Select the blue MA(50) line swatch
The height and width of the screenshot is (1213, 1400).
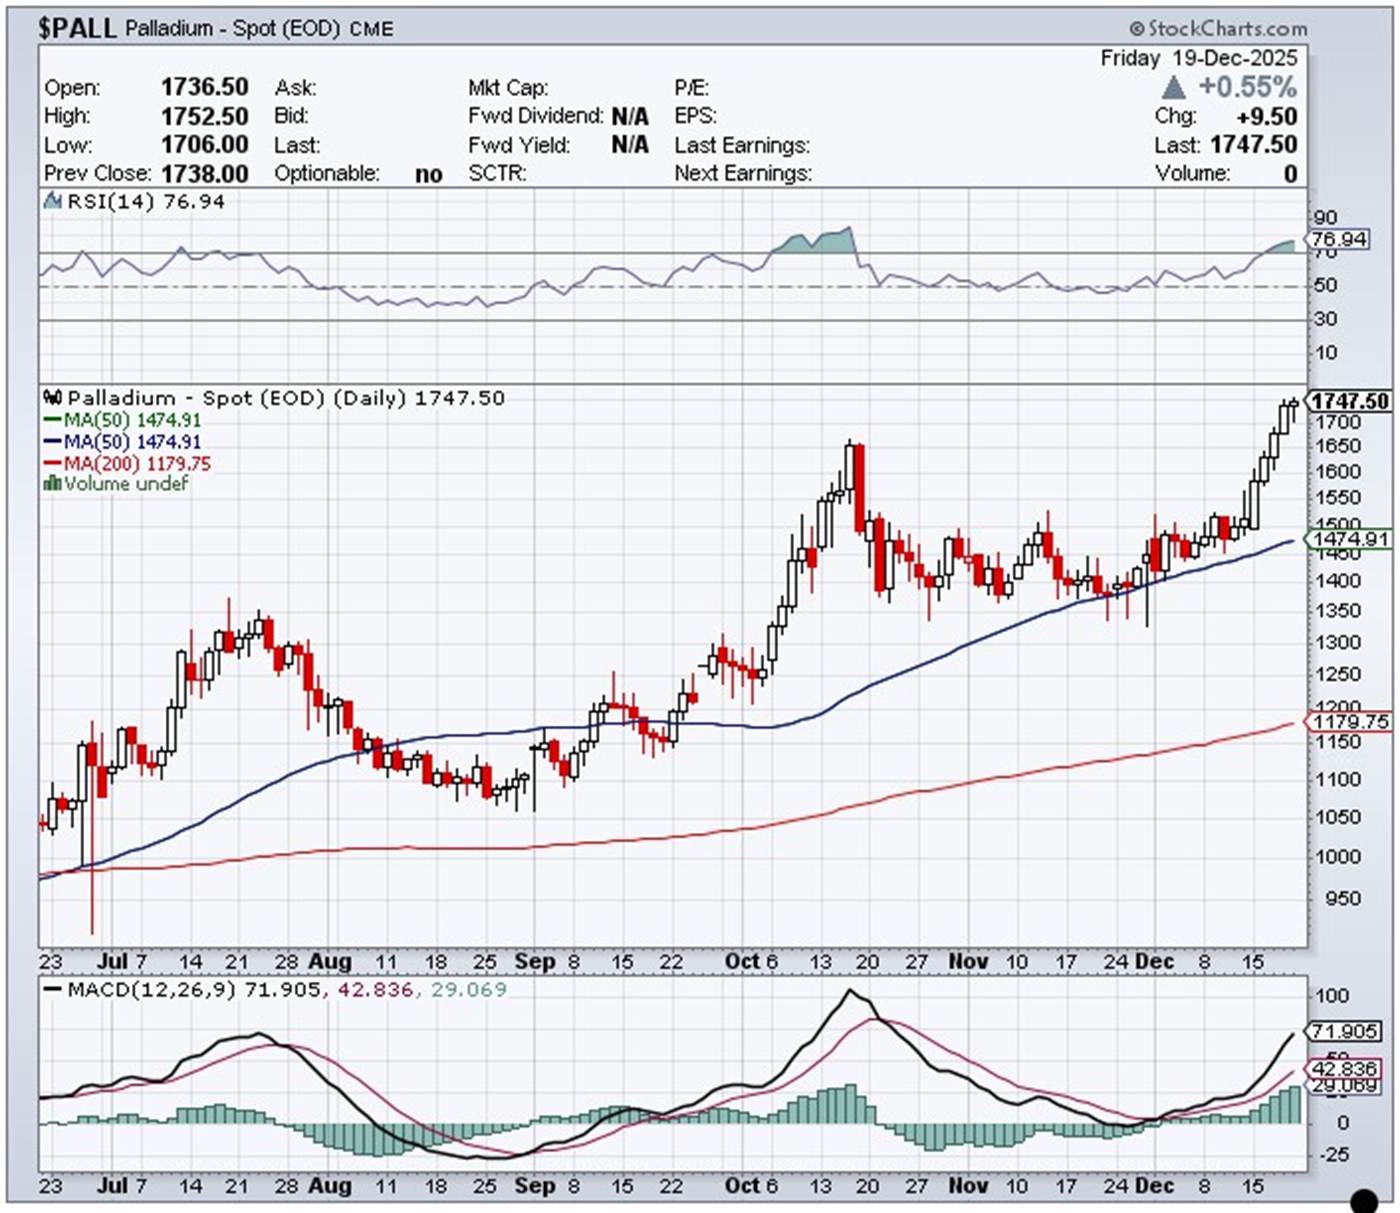(53, 442)
